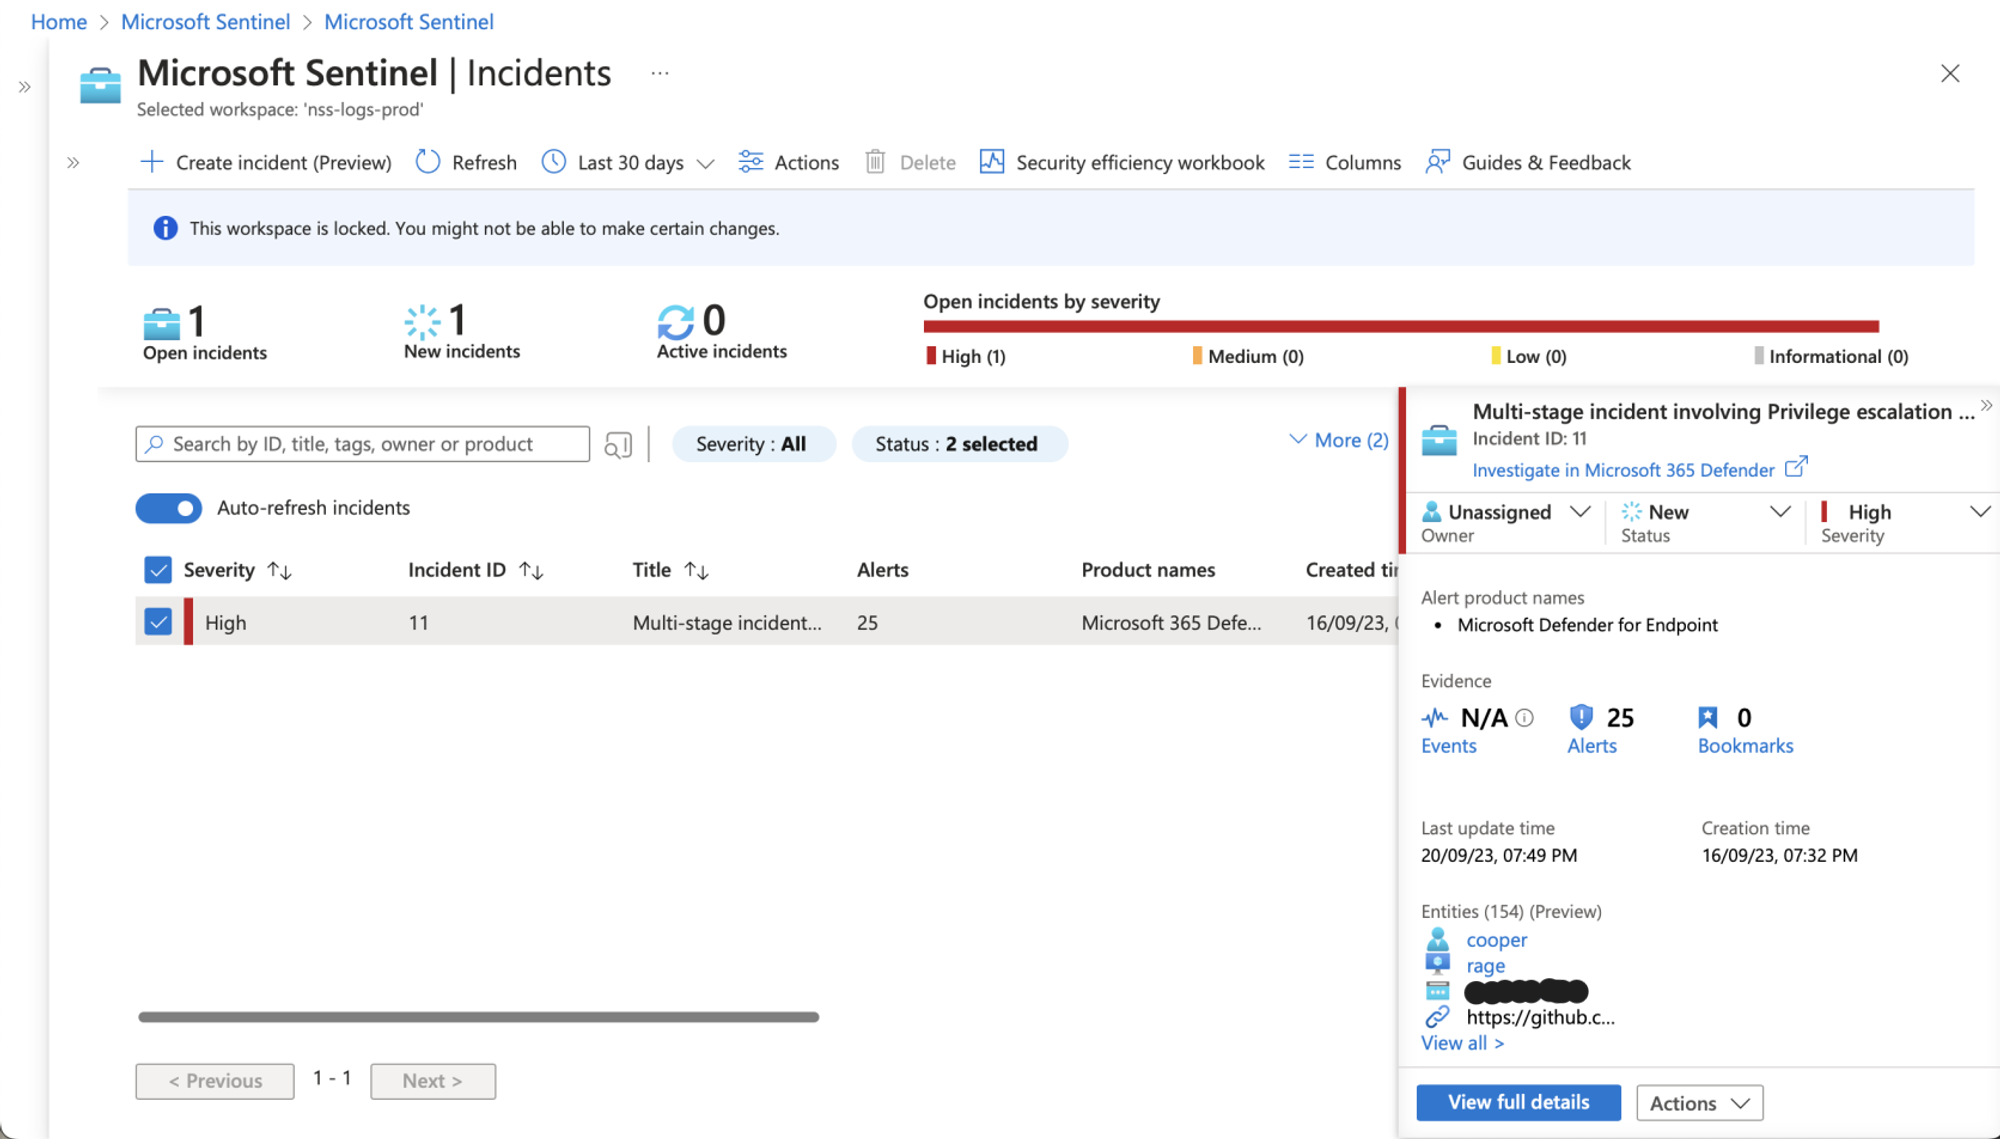Click the Delete trash can icon

[875, 162]
